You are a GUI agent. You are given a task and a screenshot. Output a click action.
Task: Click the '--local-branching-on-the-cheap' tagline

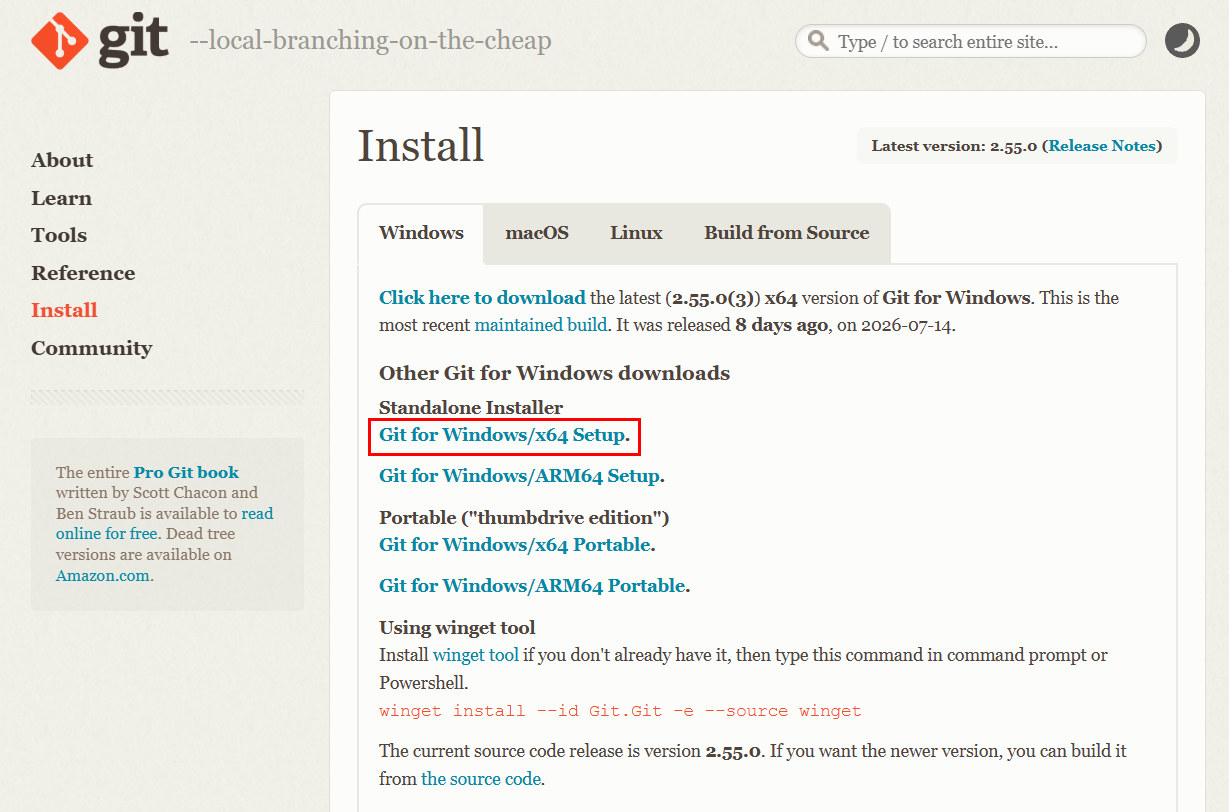click(370, 41)
